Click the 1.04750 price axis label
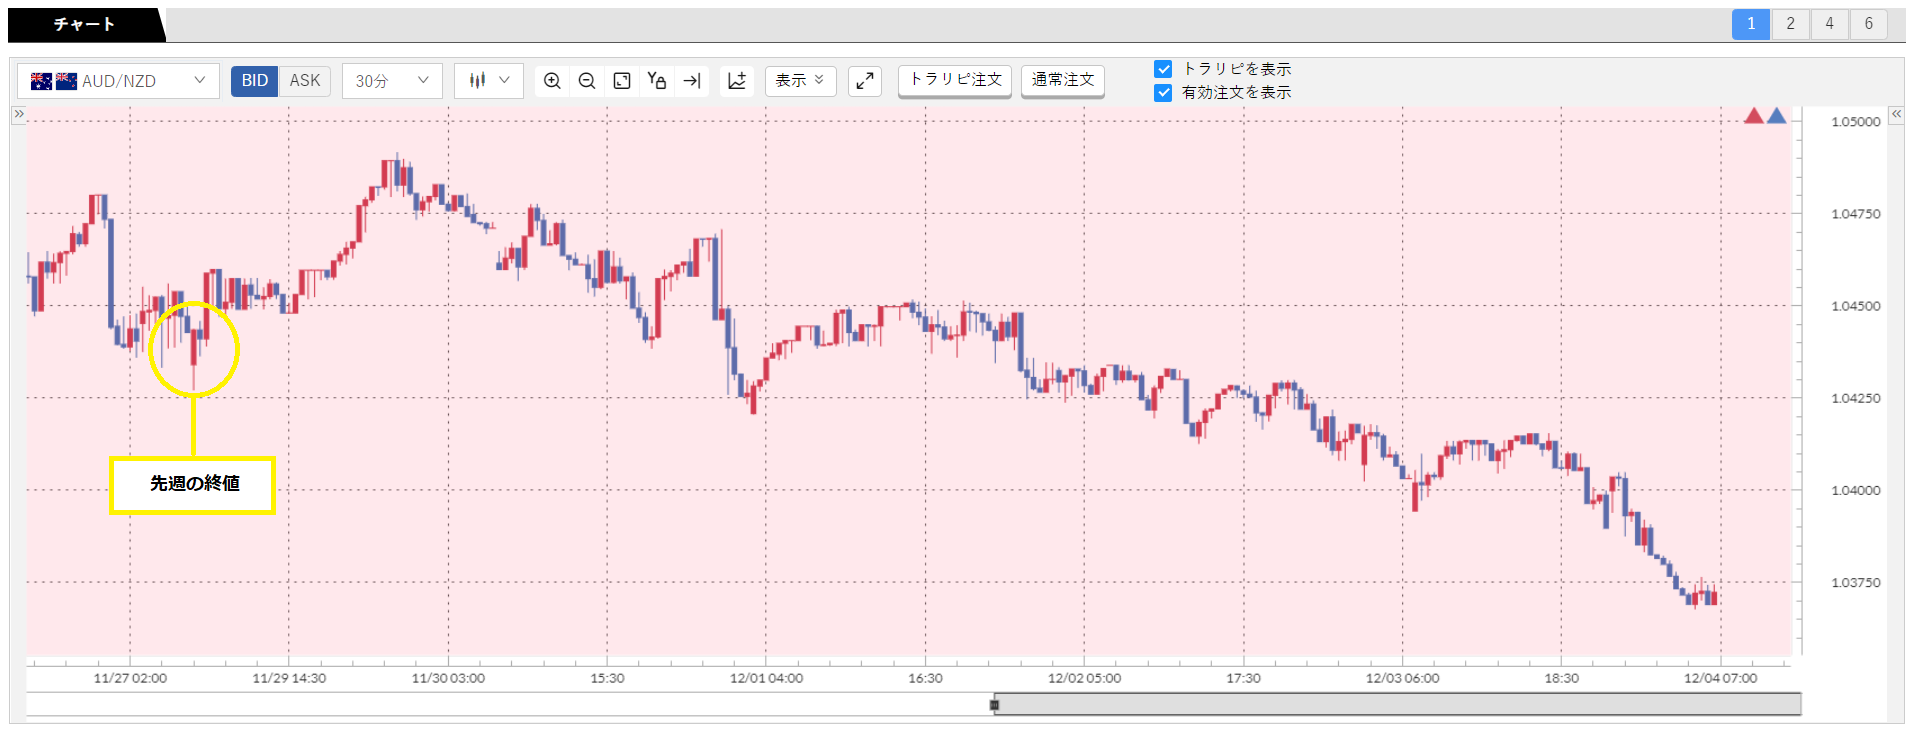1917x733 pixels. pyautogui.click(x=1856, y=214)
